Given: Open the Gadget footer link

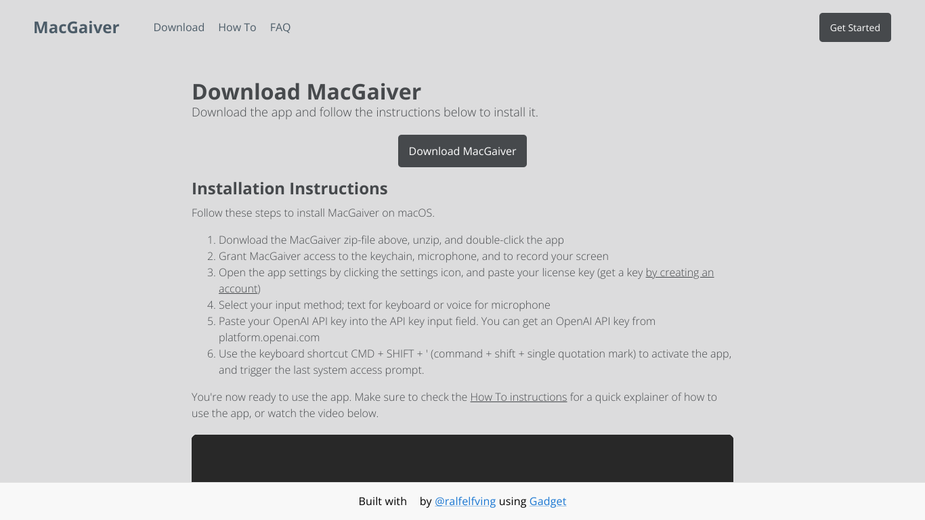Looking at the screenshot, I should point(547,501).
